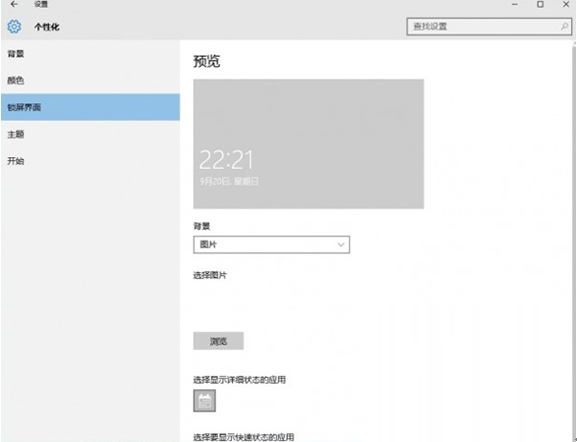The image size is (577, 442).
Task: Click the magnifier icon in the search box
Action: 564,26
